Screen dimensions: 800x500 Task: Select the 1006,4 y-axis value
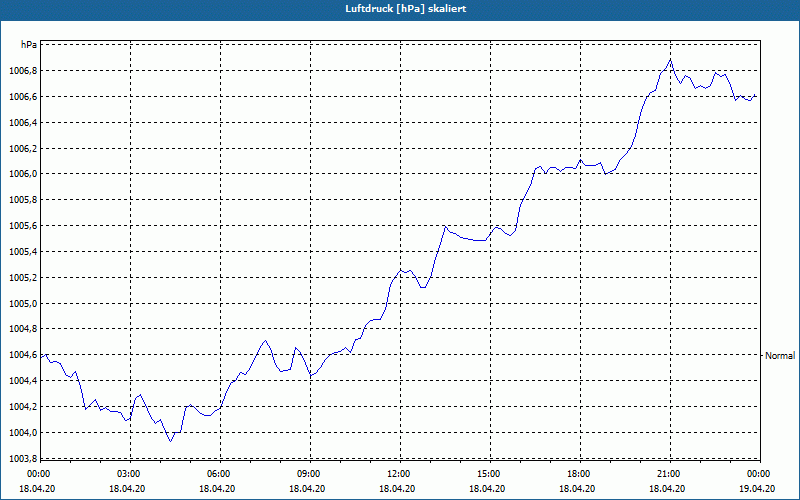click(23, 122)
